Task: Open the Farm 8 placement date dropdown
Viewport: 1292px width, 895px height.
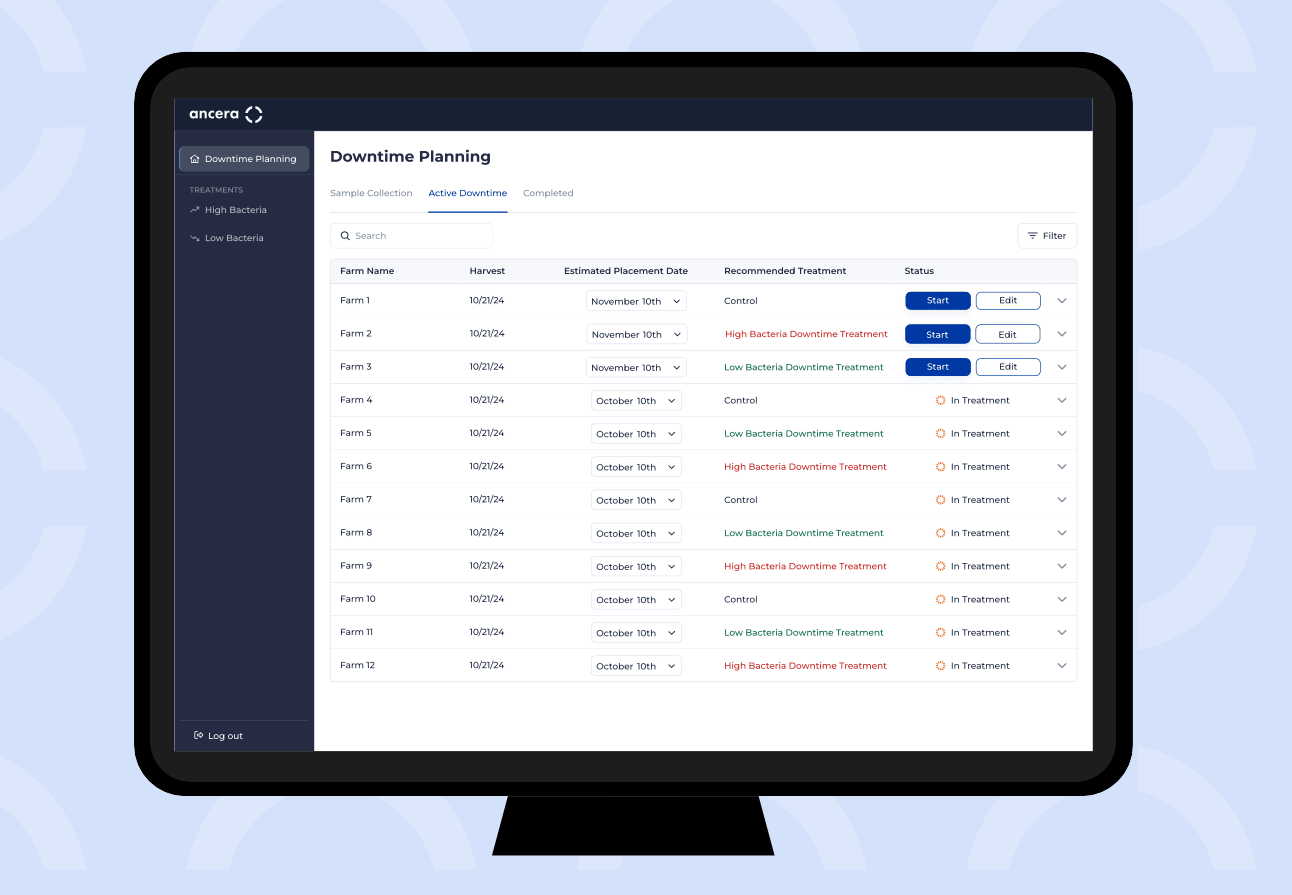Action: point(636,533)
